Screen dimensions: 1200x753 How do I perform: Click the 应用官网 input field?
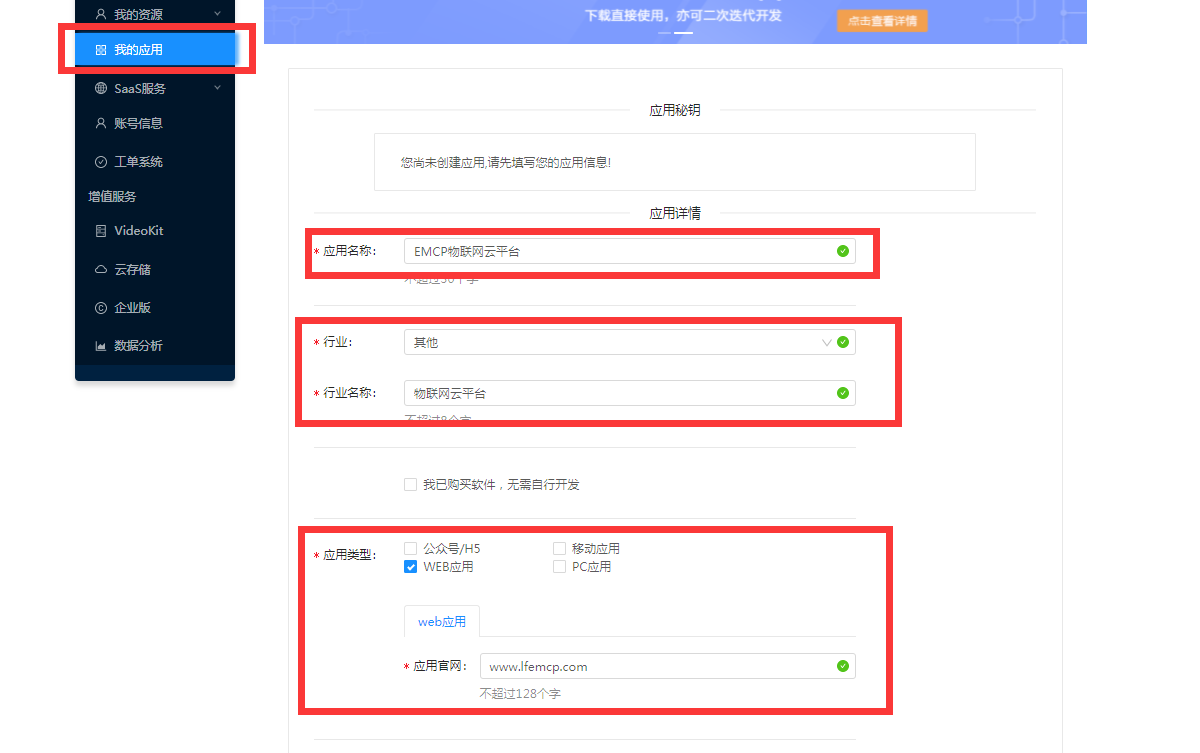[x=668, y=666]
